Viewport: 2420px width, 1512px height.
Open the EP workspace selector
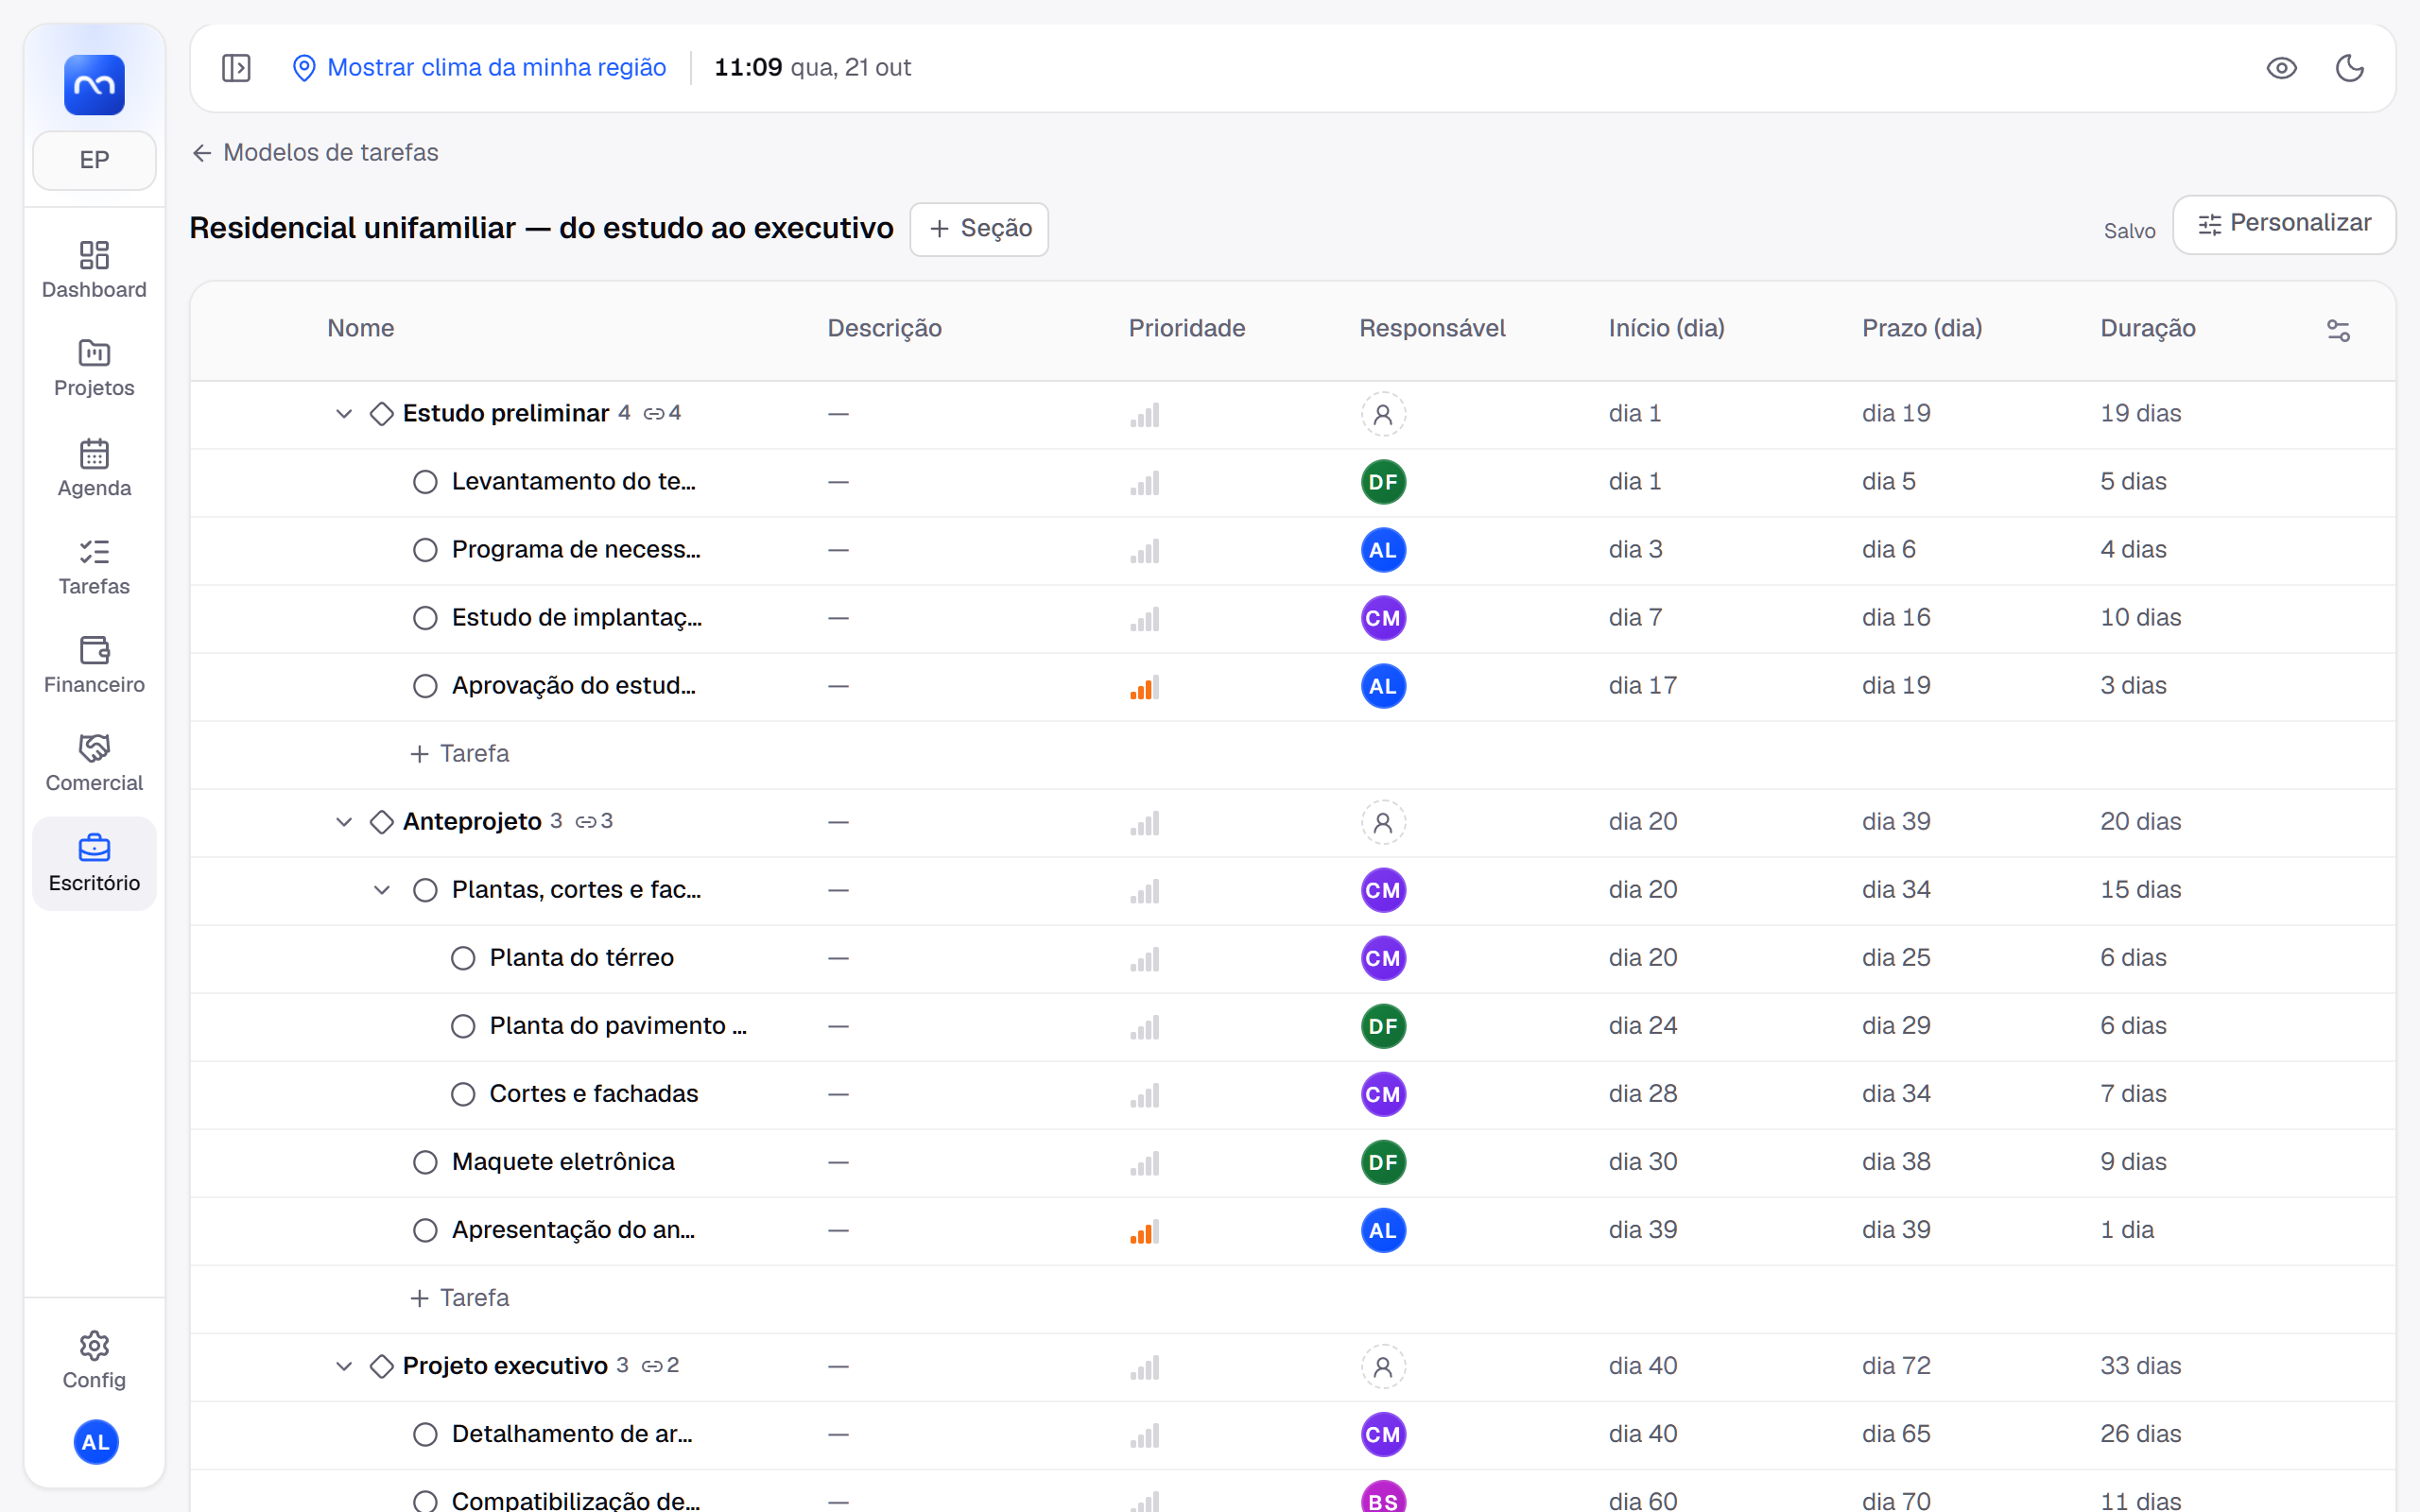(x=94, y=160)
